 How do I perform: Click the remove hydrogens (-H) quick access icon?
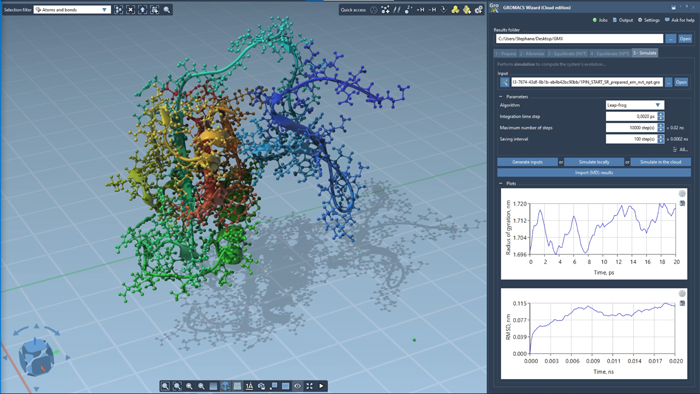432,9
